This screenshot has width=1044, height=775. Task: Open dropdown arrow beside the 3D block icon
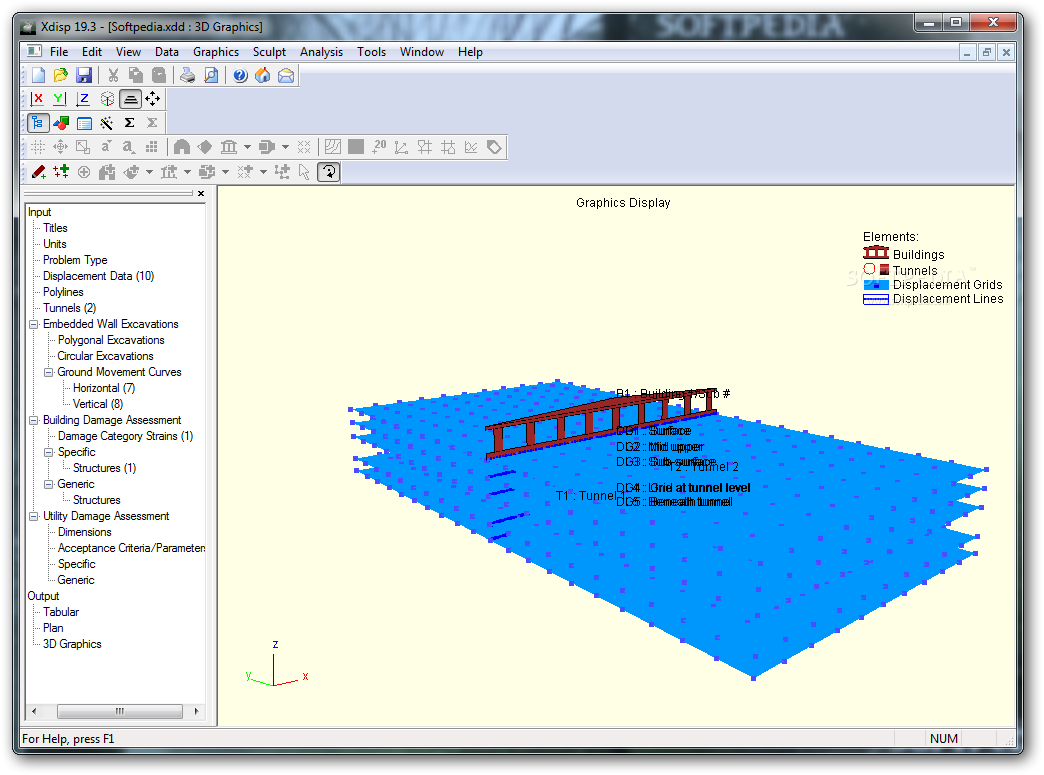click(x=285, y=147)
